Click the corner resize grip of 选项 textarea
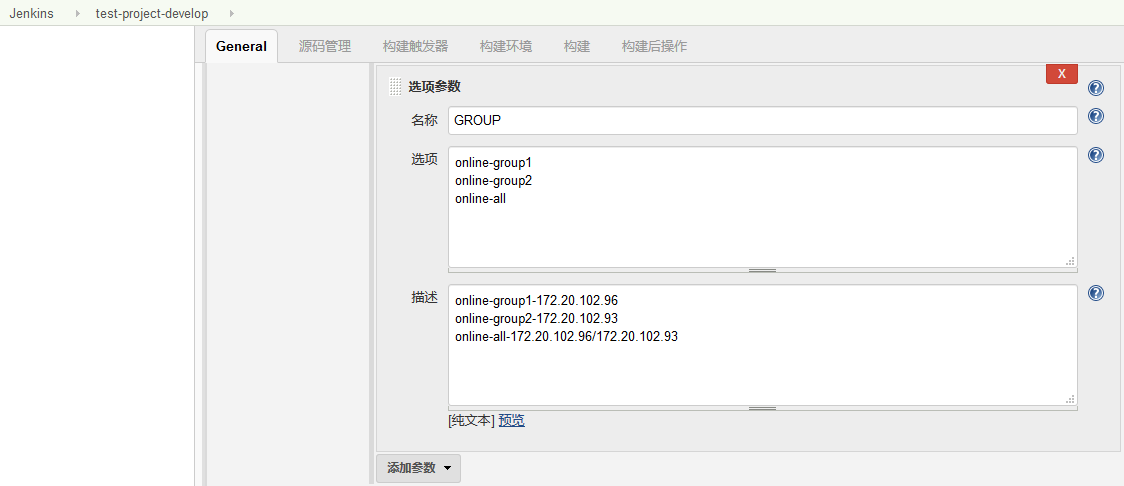This screenshot has width=1124, height=486. [1070, 260]
